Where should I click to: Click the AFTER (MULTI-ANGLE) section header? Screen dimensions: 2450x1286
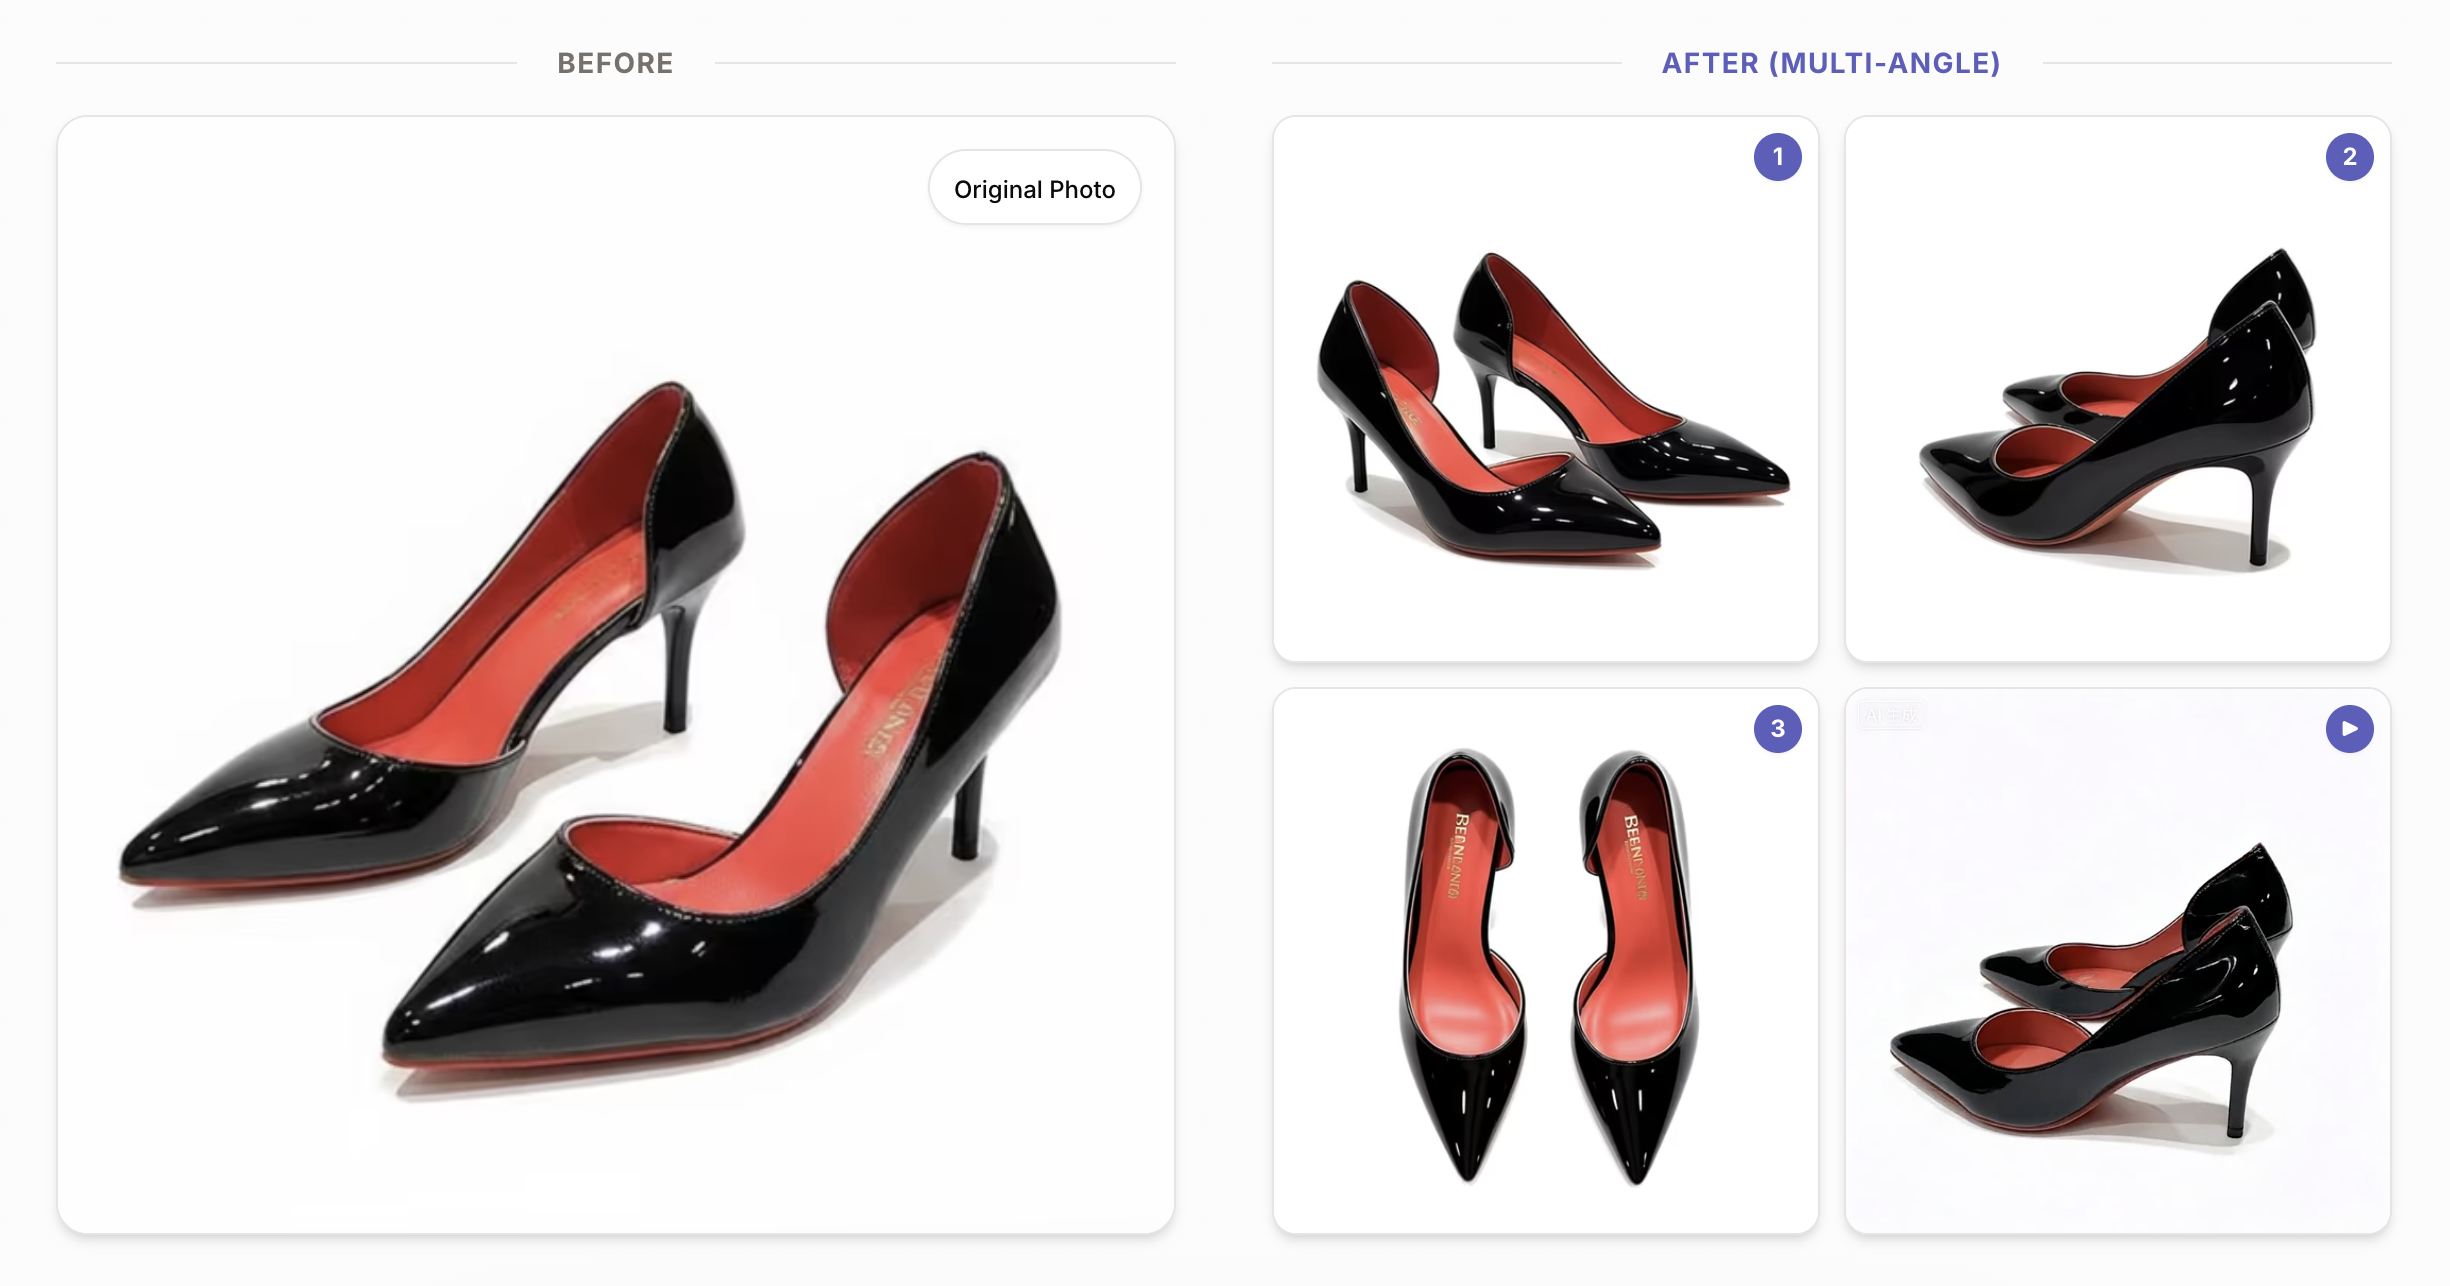click(x=1832, y=63)
